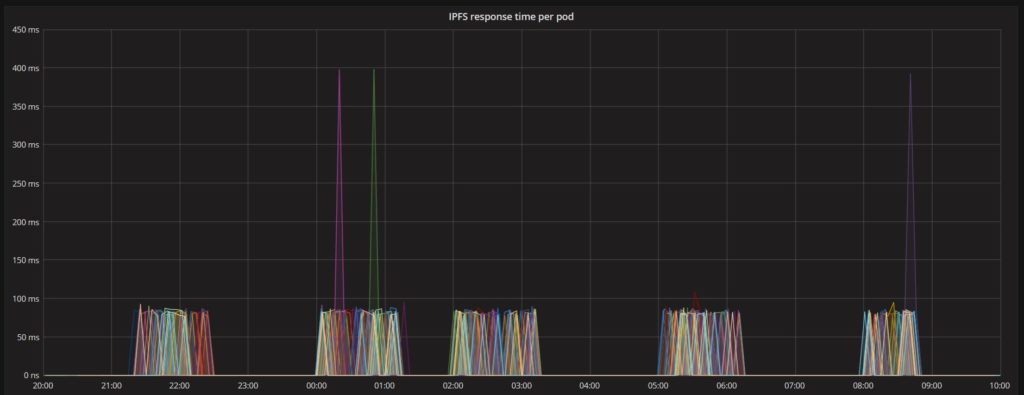Click the magenta 400 ms spike peak

339,69
